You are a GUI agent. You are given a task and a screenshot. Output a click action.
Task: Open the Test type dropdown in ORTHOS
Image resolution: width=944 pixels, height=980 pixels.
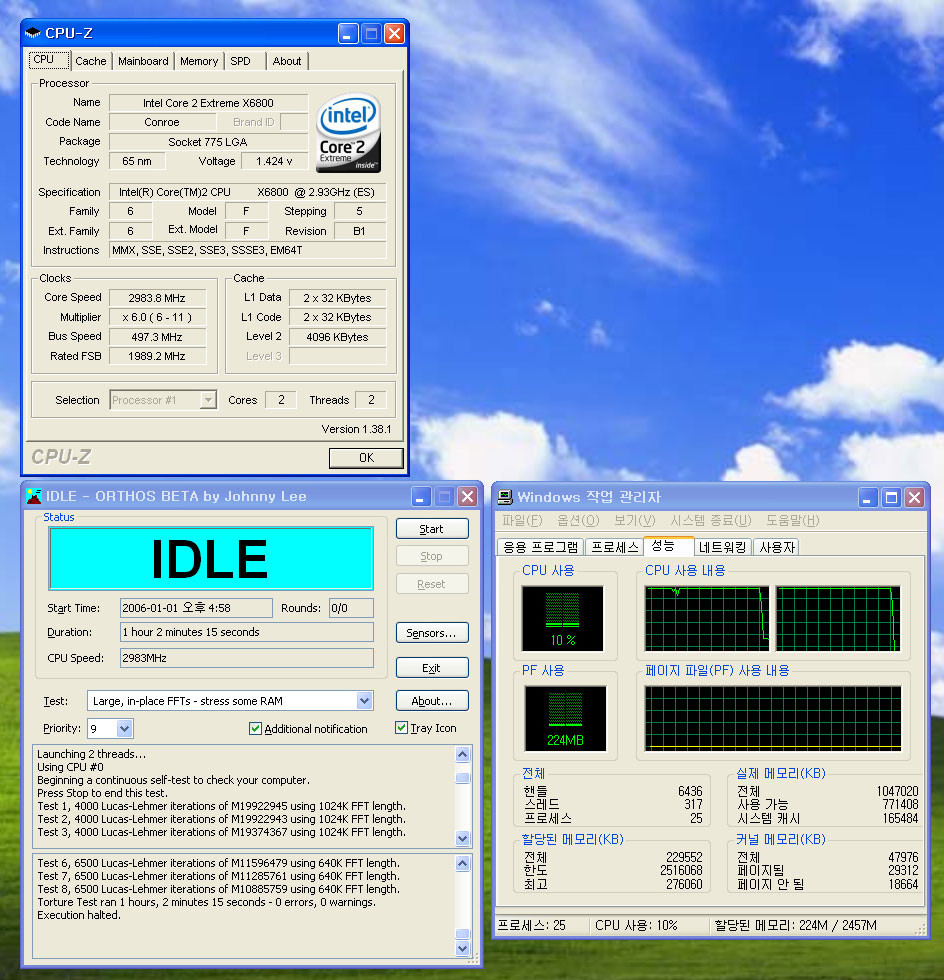click(364, 701)
